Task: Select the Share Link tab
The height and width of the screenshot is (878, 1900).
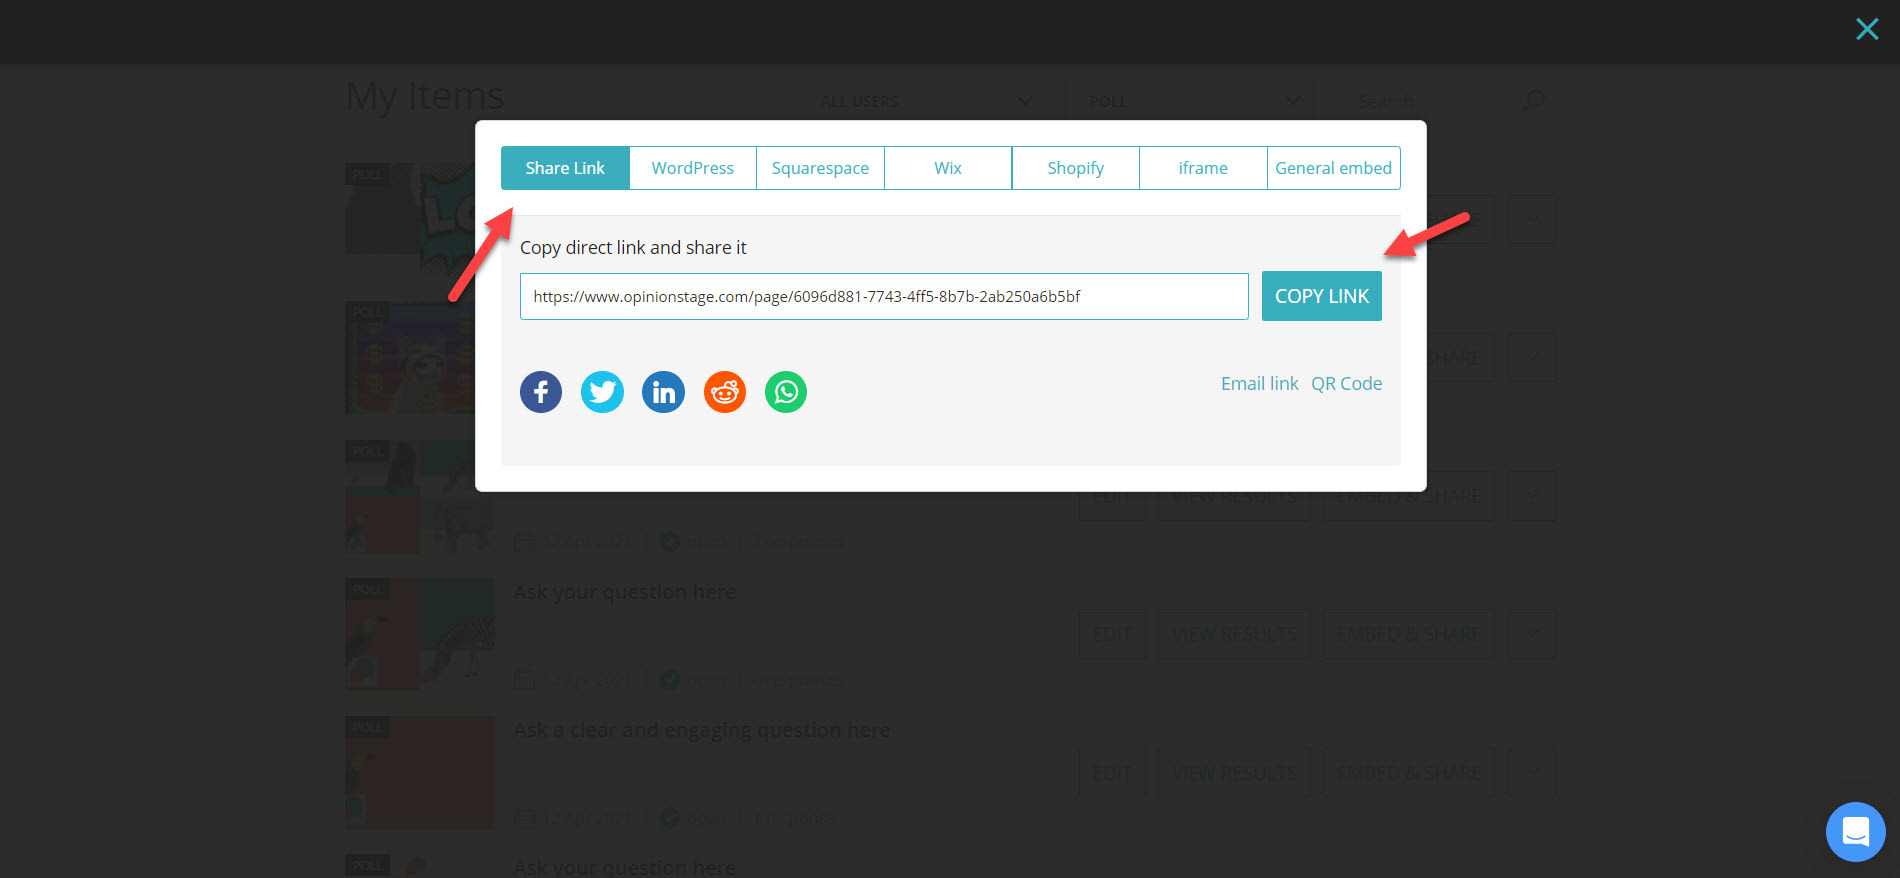Action: tap(565, 168)
